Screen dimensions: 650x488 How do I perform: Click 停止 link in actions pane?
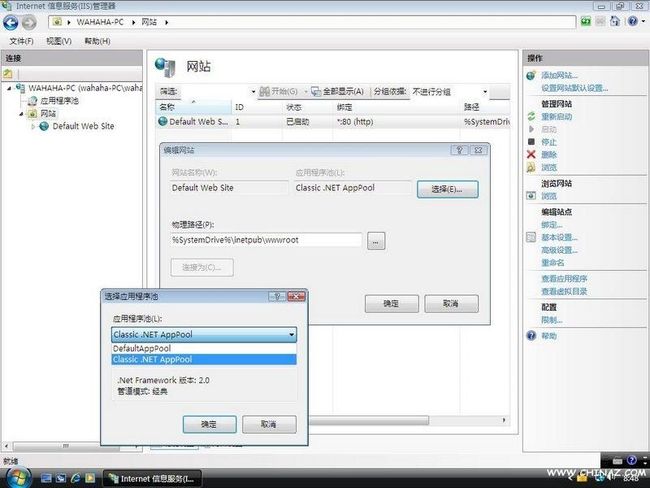point(549,142)
